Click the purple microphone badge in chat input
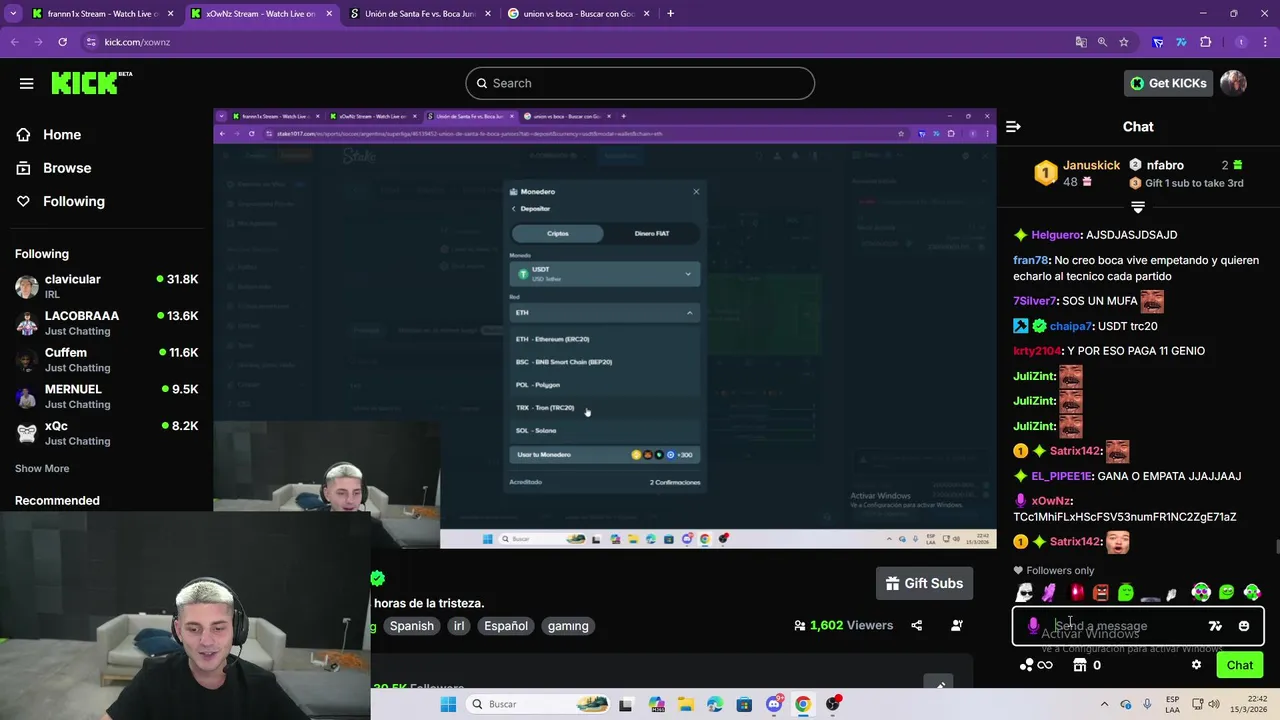This screenshot has height=720, width=1280. tap(1034, 626)
